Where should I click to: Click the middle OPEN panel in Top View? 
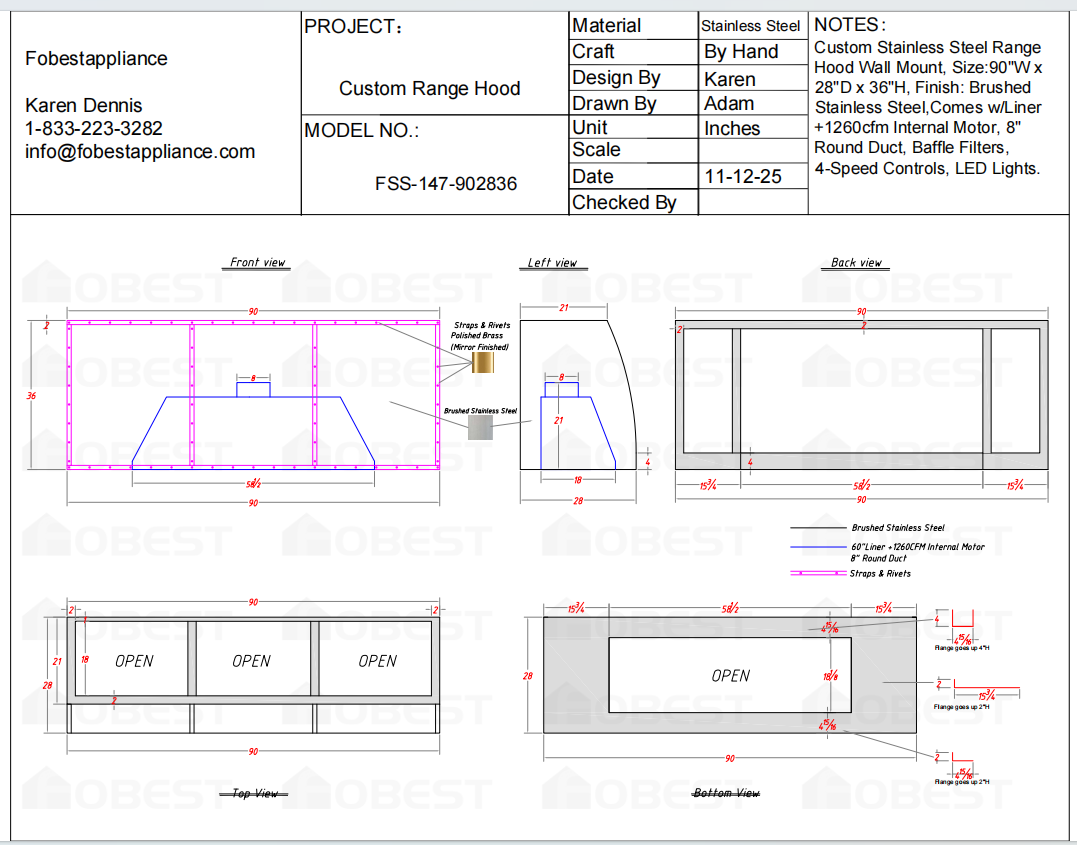pos(251,660)
